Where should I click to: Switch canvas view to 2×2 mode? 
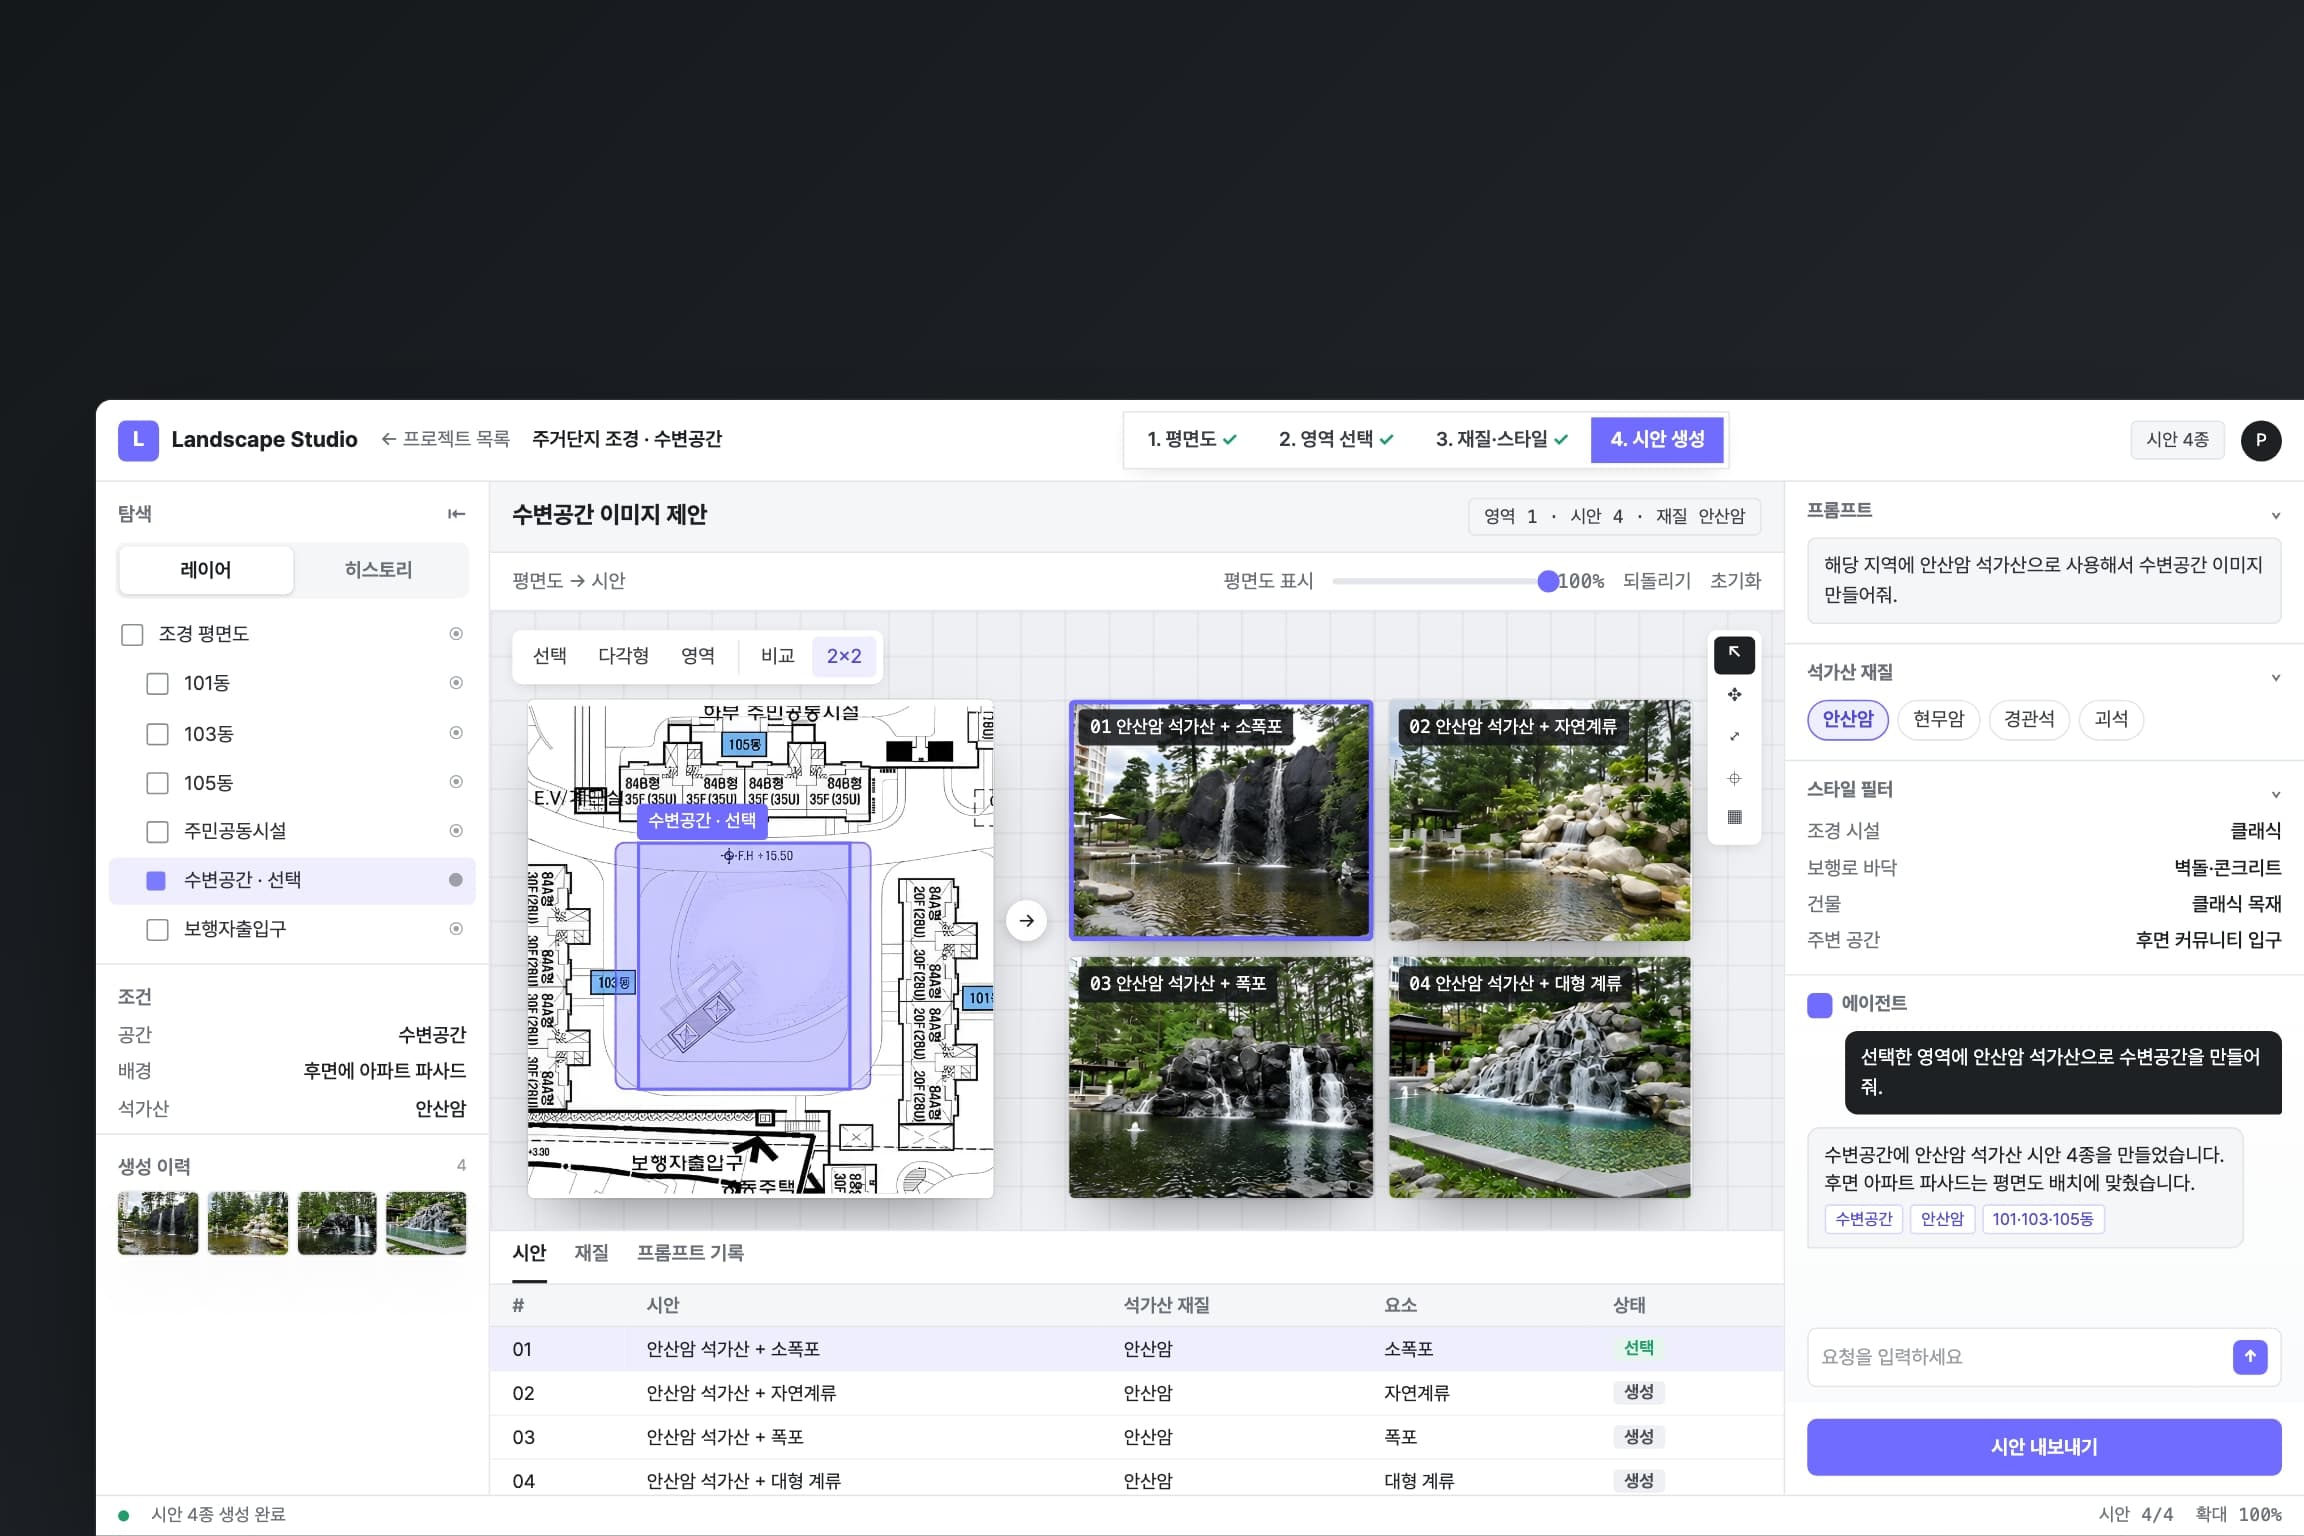[844, 656]
